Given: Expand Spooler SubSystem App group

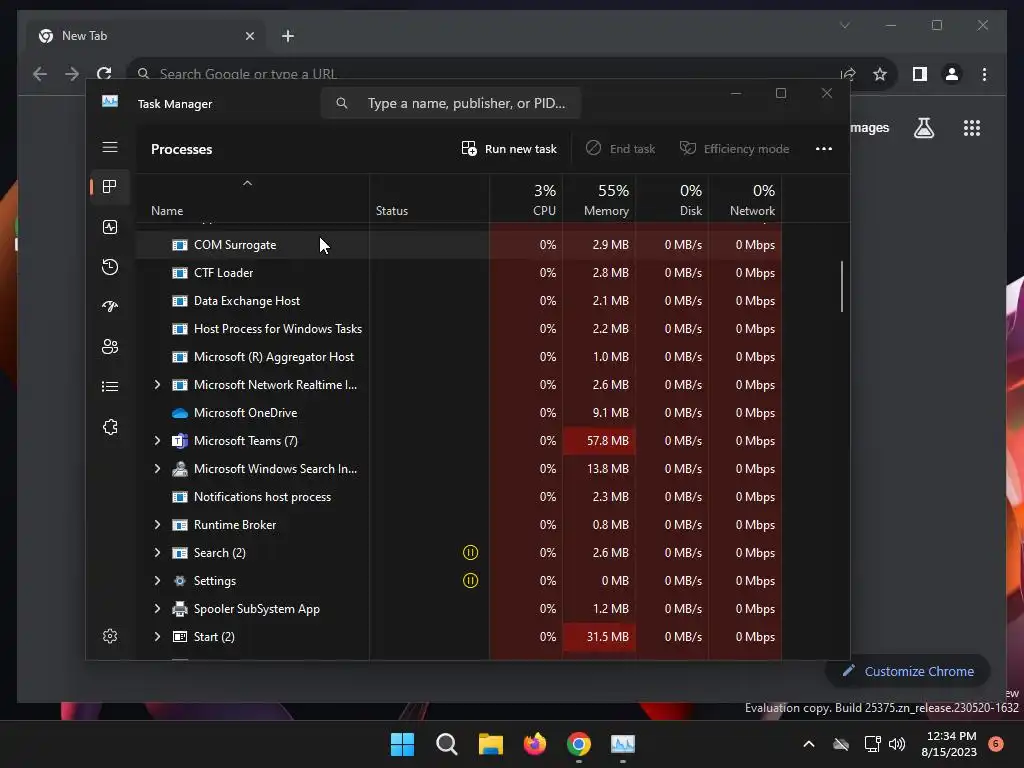Looking at the screenshot, I should point(157,609).
